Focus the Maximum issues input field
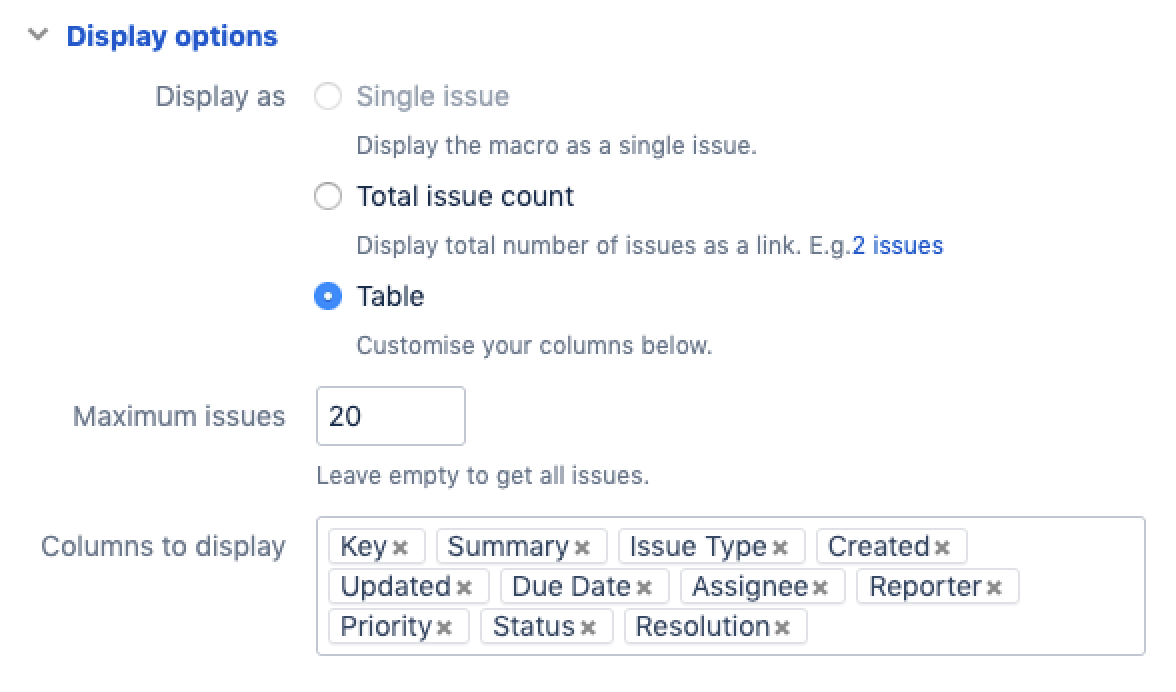The image size is (1176, 692). (x=390, y=416)
